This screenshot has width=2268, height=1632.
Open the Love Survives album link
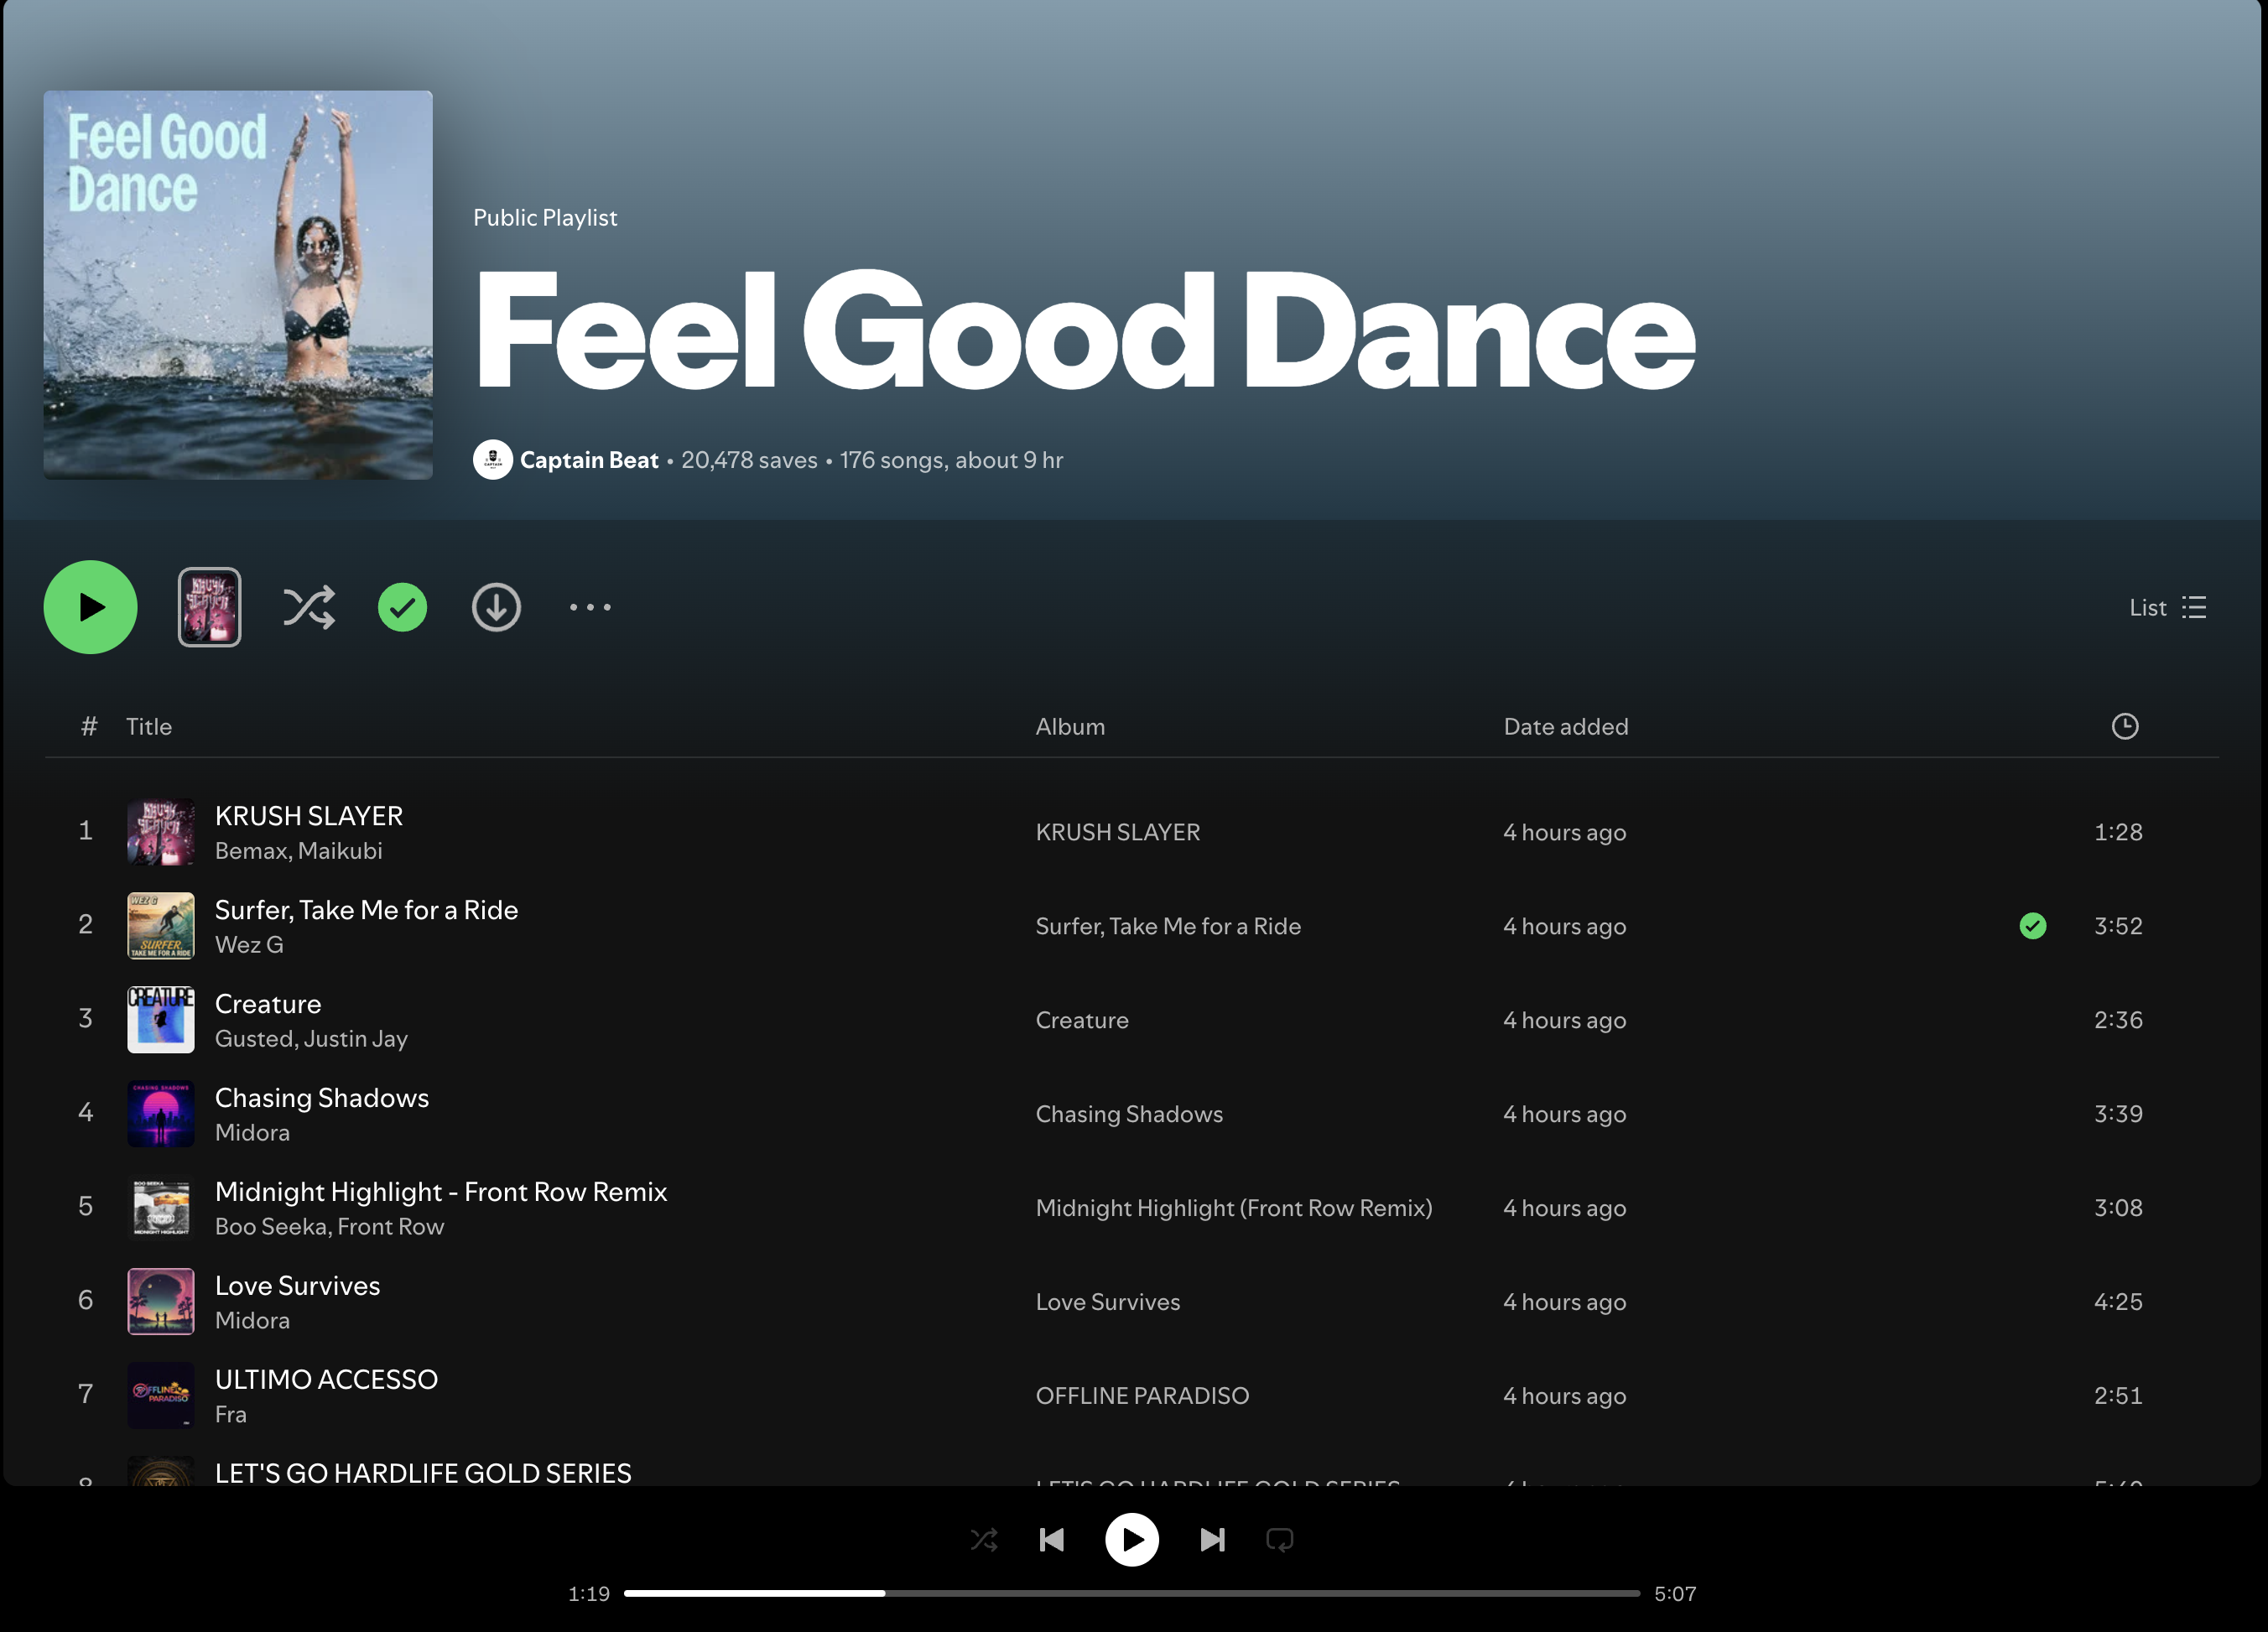tap(1108, 1302)
